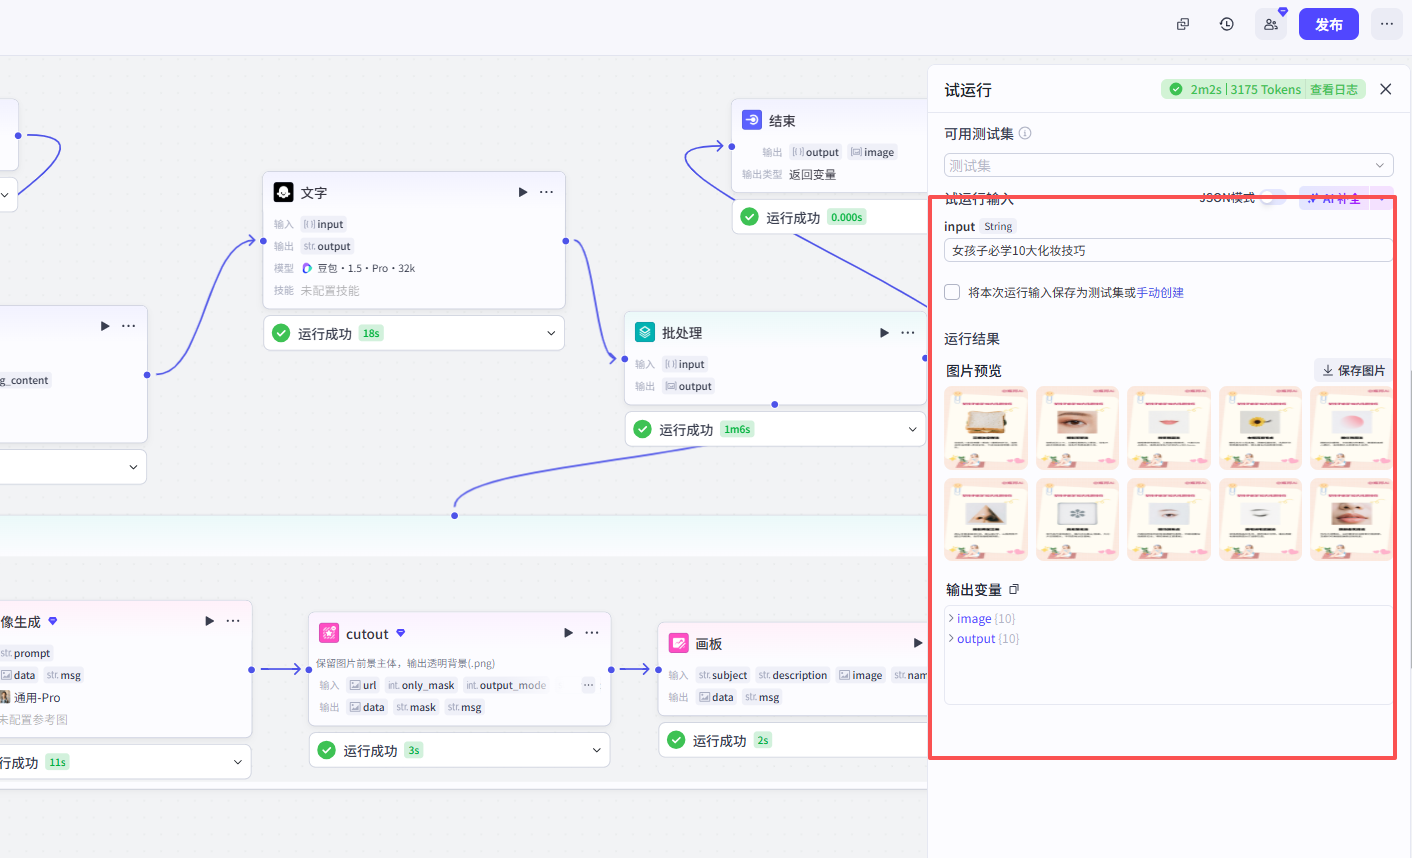Open the 测试集 dropdown

click(x=1168, y=165)
